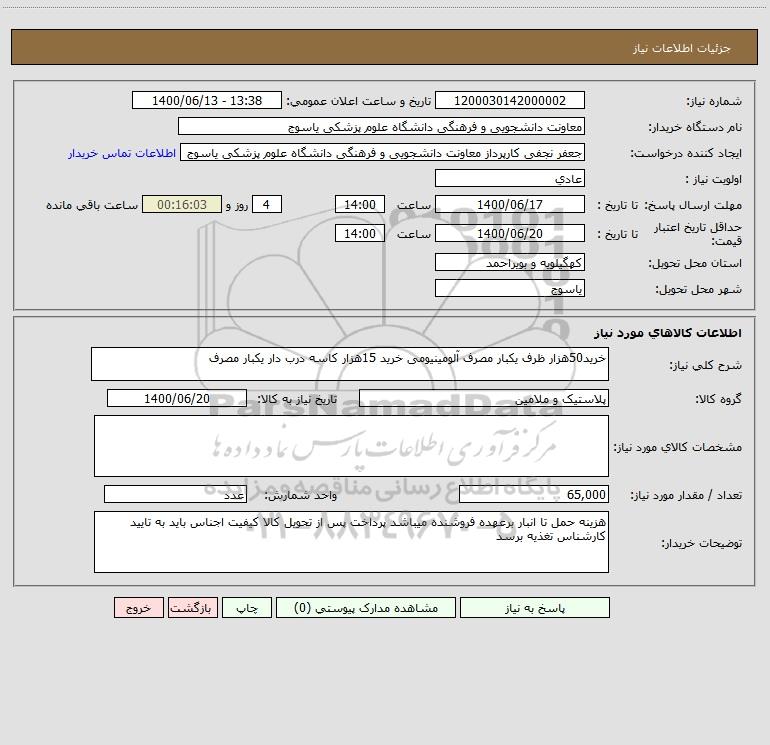
Task: Click the تاریخ نیاز به کالا date field
Action: point(177,399)
